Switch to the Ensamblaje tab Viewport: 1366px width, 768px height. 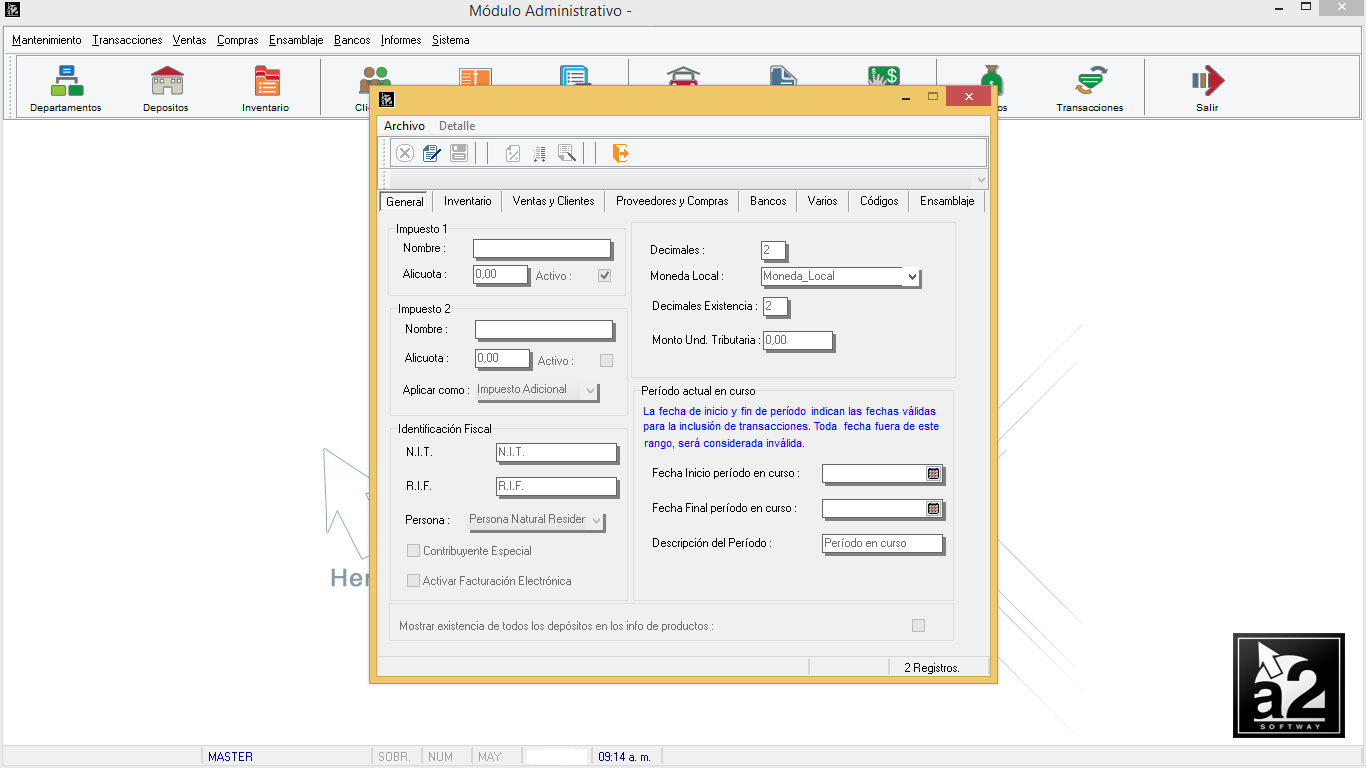(x=947, y=201)
